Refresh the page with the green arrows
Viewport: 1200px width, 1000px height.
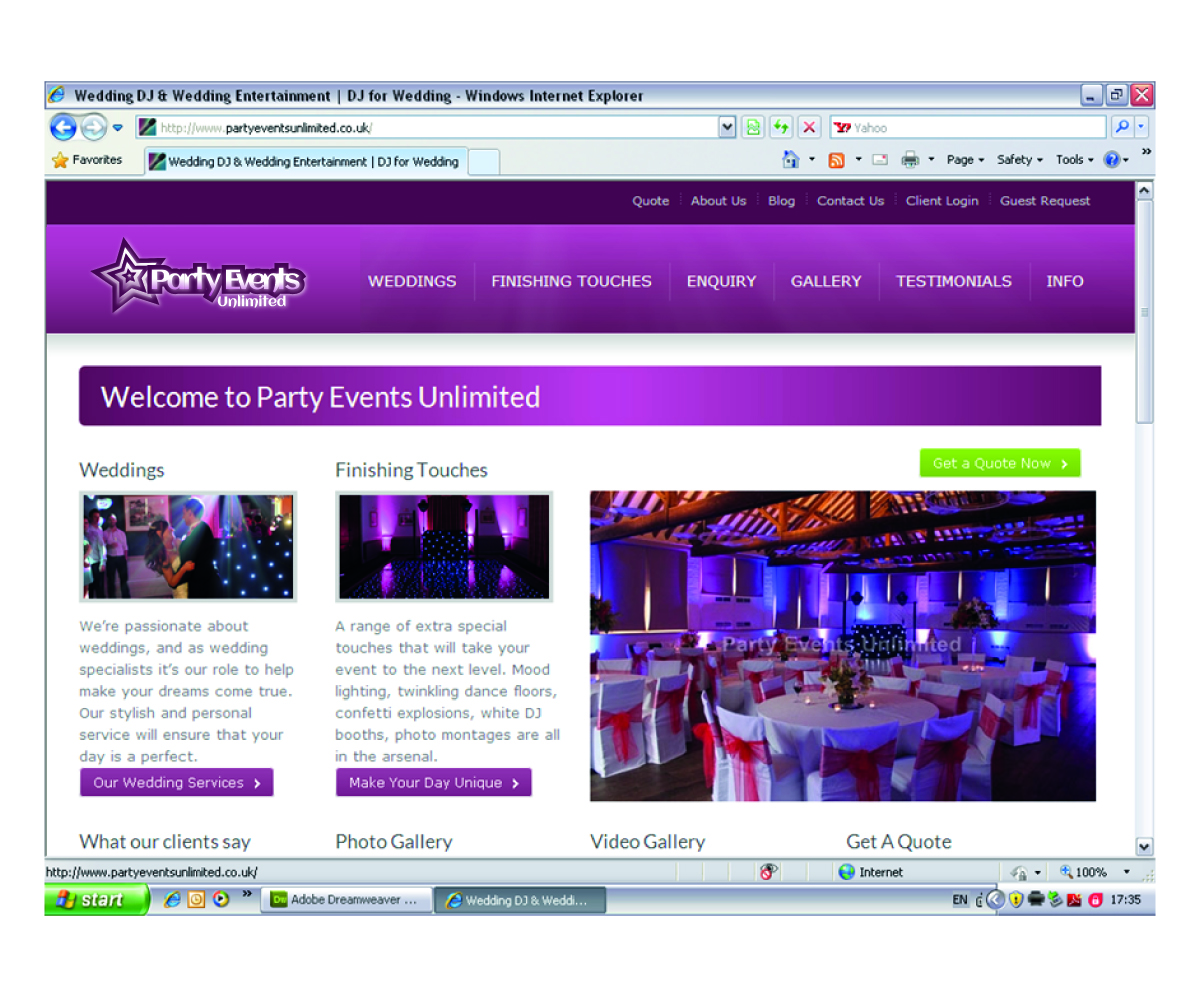click(781, 128)
